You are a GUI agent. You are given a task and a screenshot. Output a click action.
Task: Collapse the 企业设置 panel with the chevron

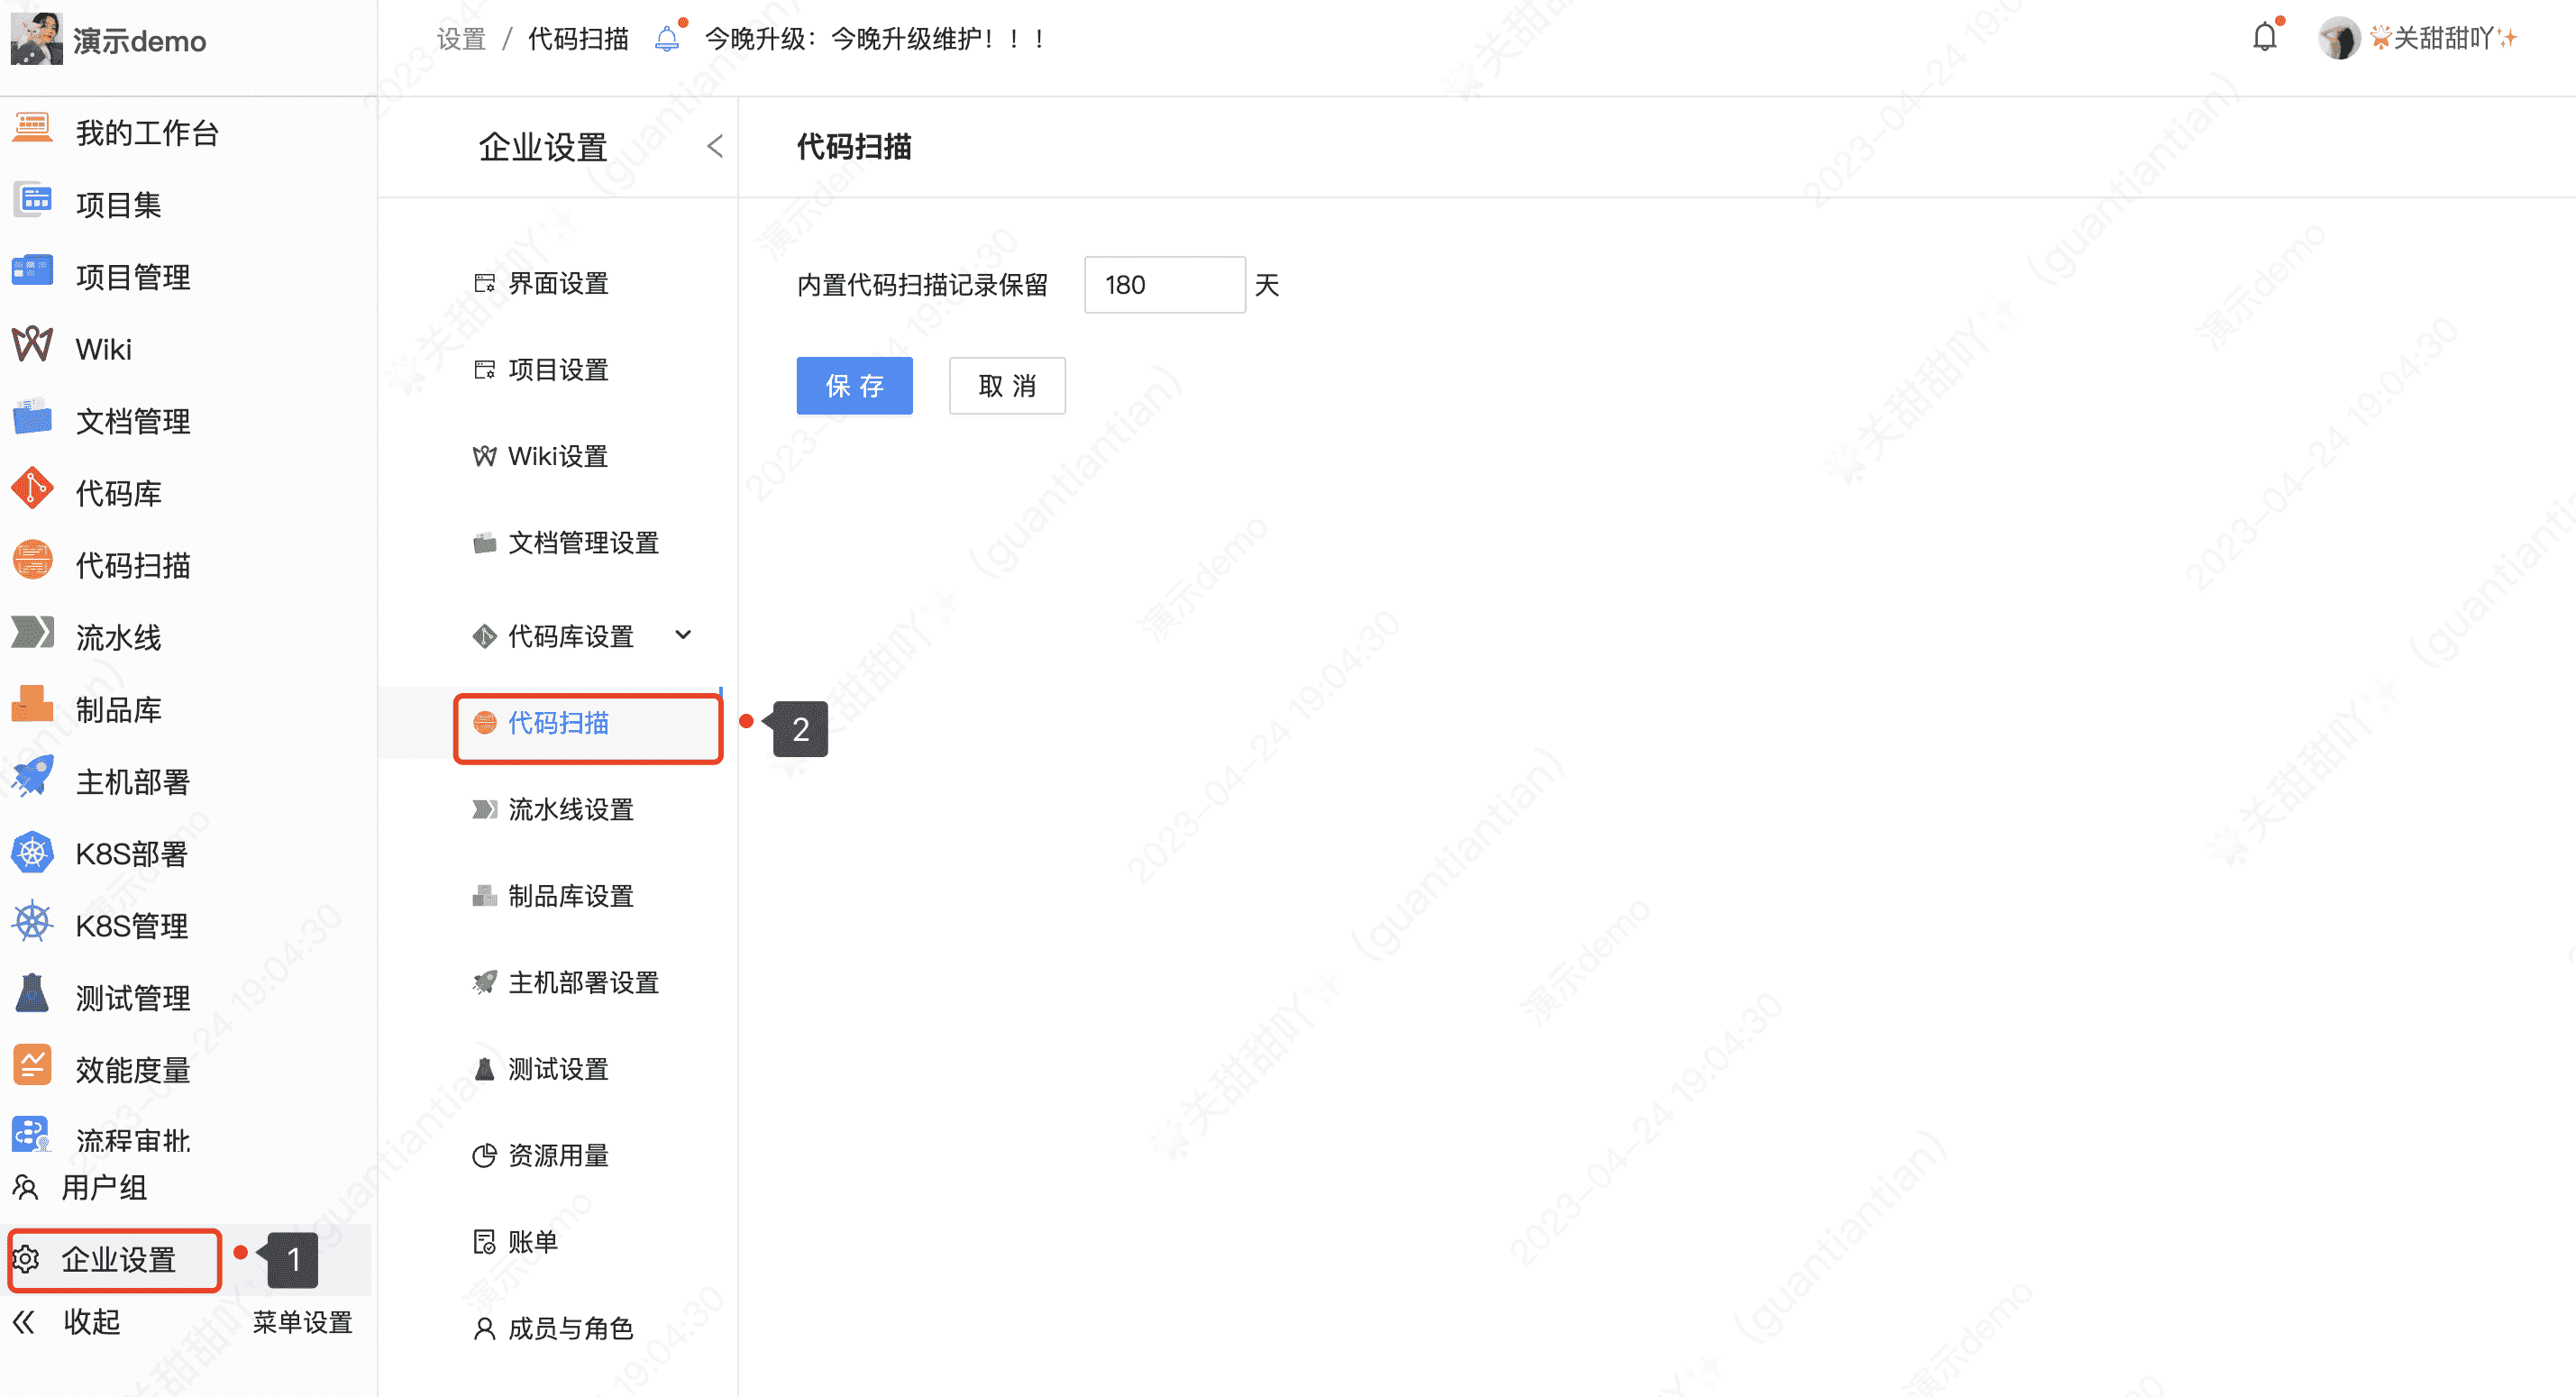714,146
